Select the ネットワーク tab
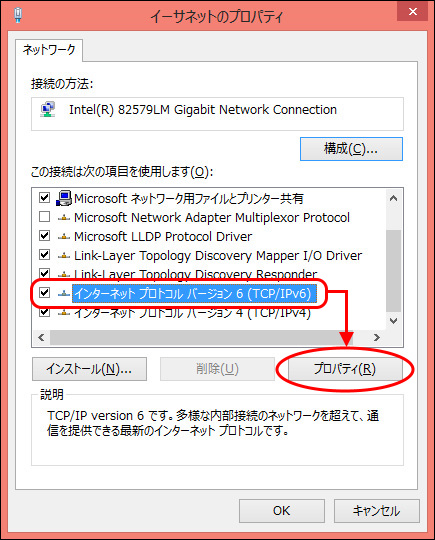Screen dimensions: 435x540 pyautogui.click(x=49, y=50)
